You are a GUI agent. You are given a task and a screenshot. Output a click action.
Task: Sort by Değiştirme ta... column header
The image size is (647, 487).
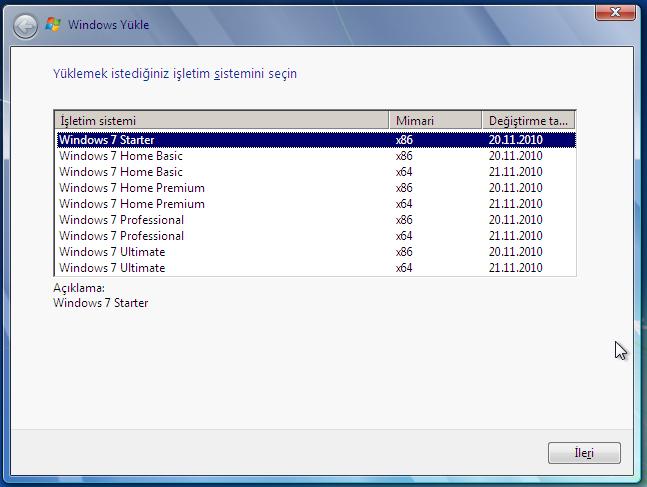coord(528,121)
